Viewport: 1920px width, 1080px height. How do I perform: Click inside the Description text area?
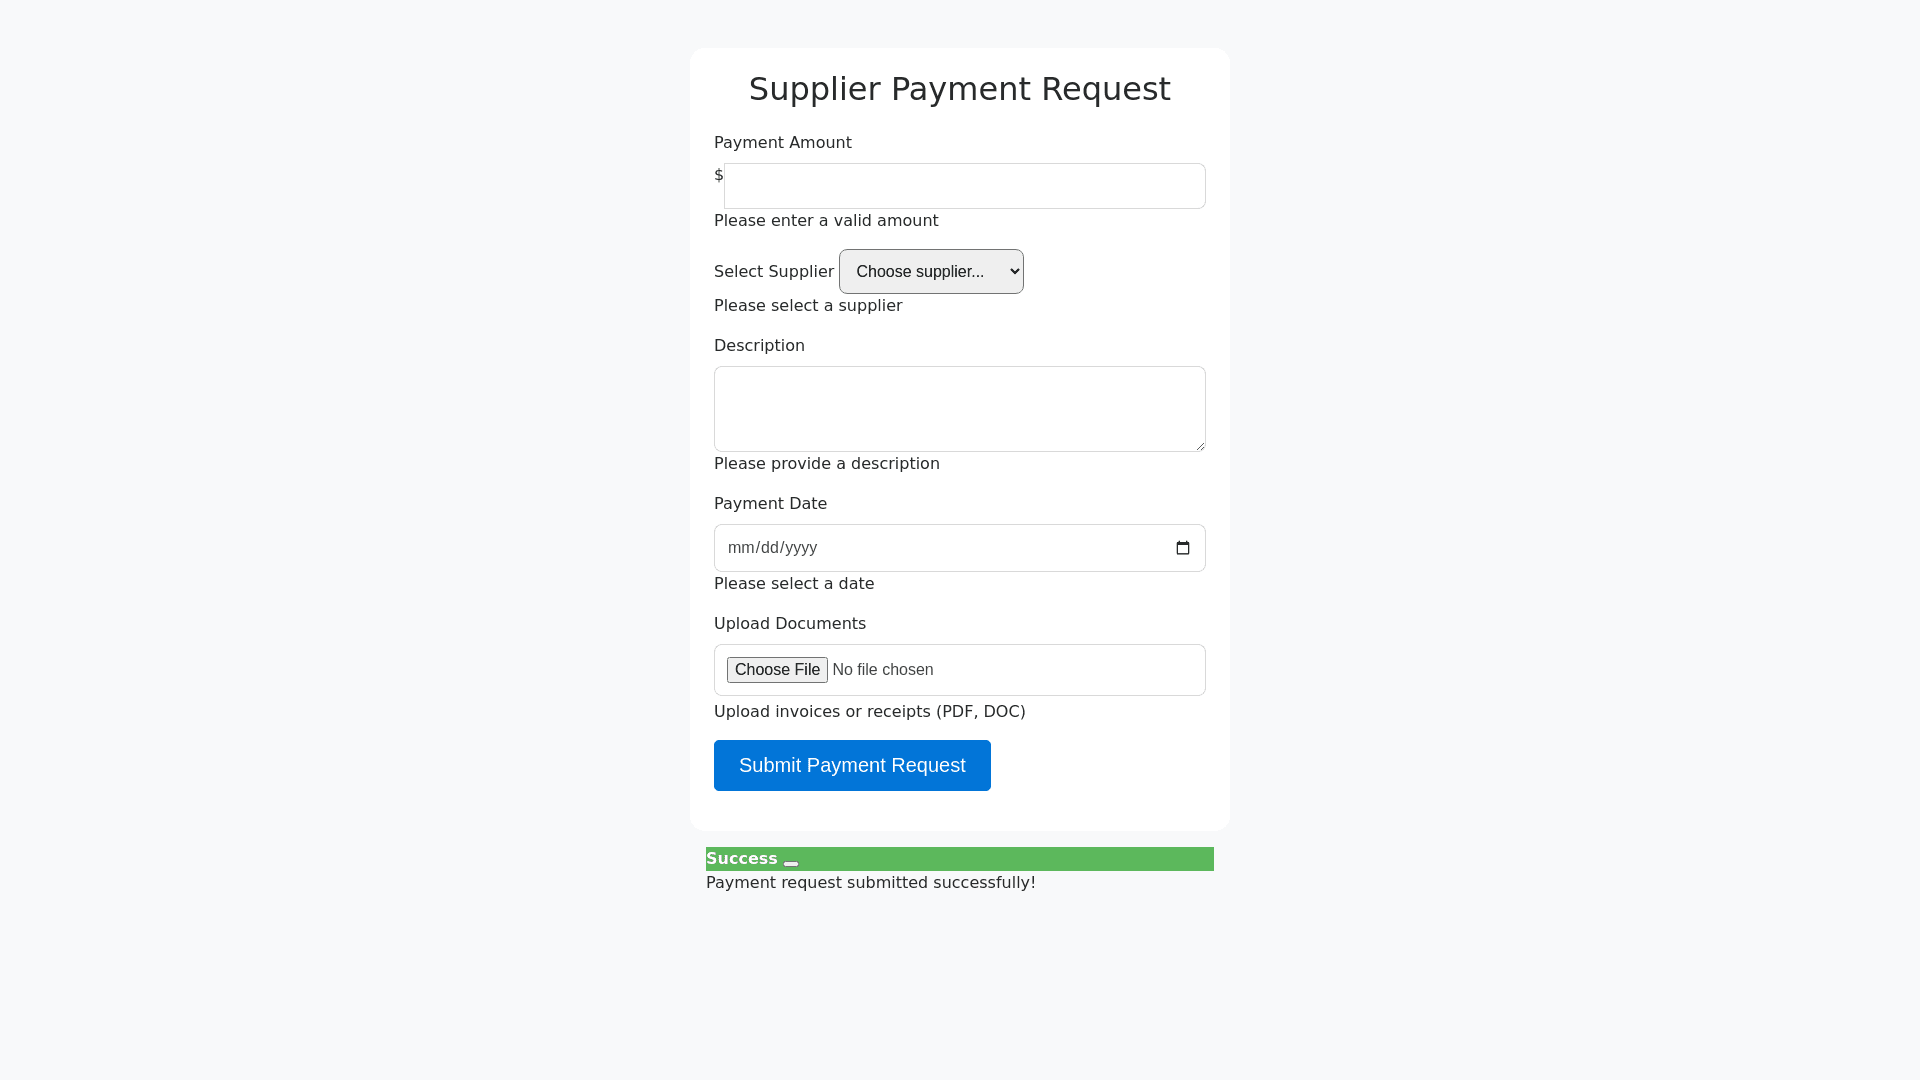[x=959, y=409]
